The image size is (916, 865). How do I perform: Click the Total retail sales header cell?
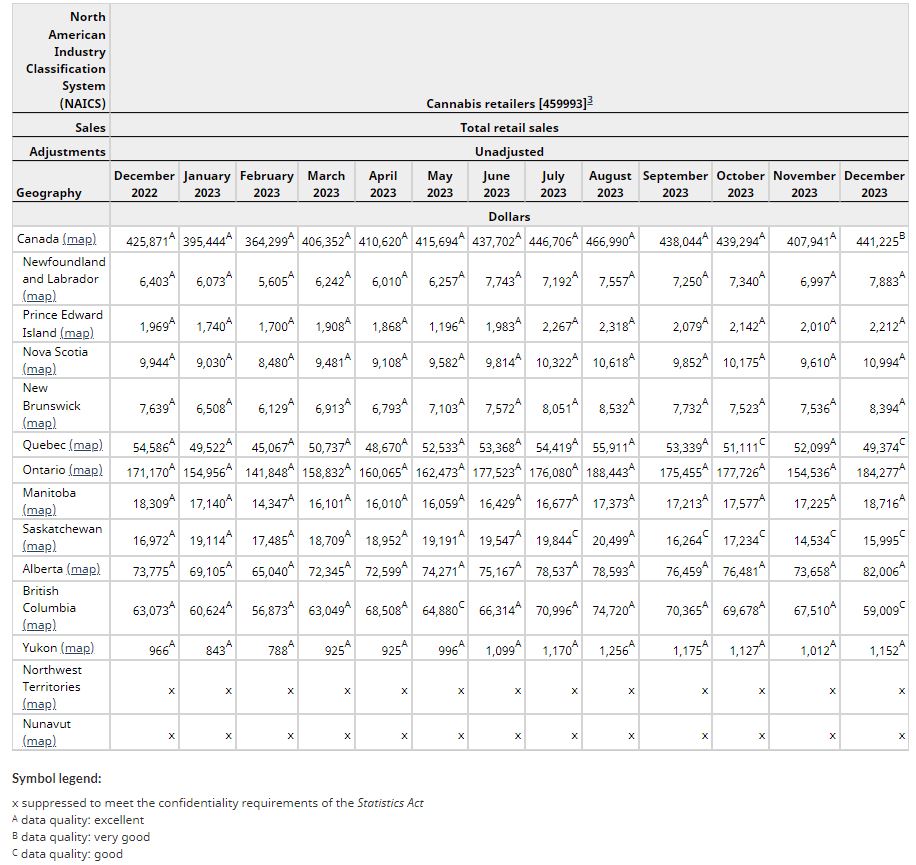(x=509, y=128)
